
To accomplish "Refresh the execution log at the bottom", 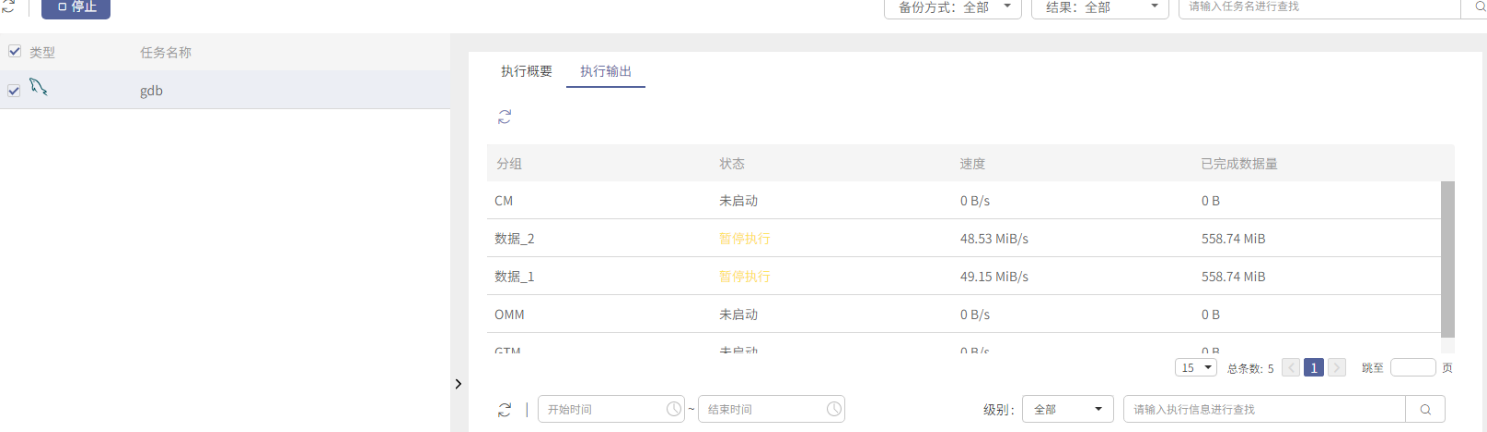I will pyautogui.click(x=505, y=409).
